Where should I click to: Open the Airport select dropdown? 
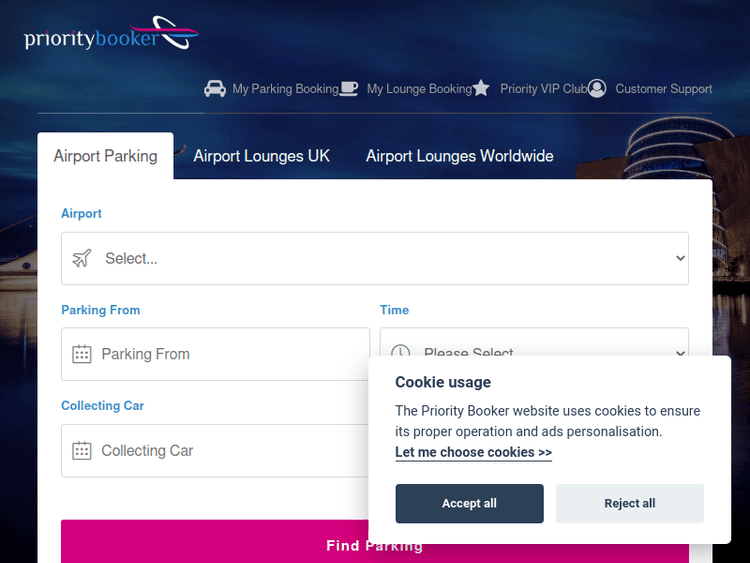375,258
